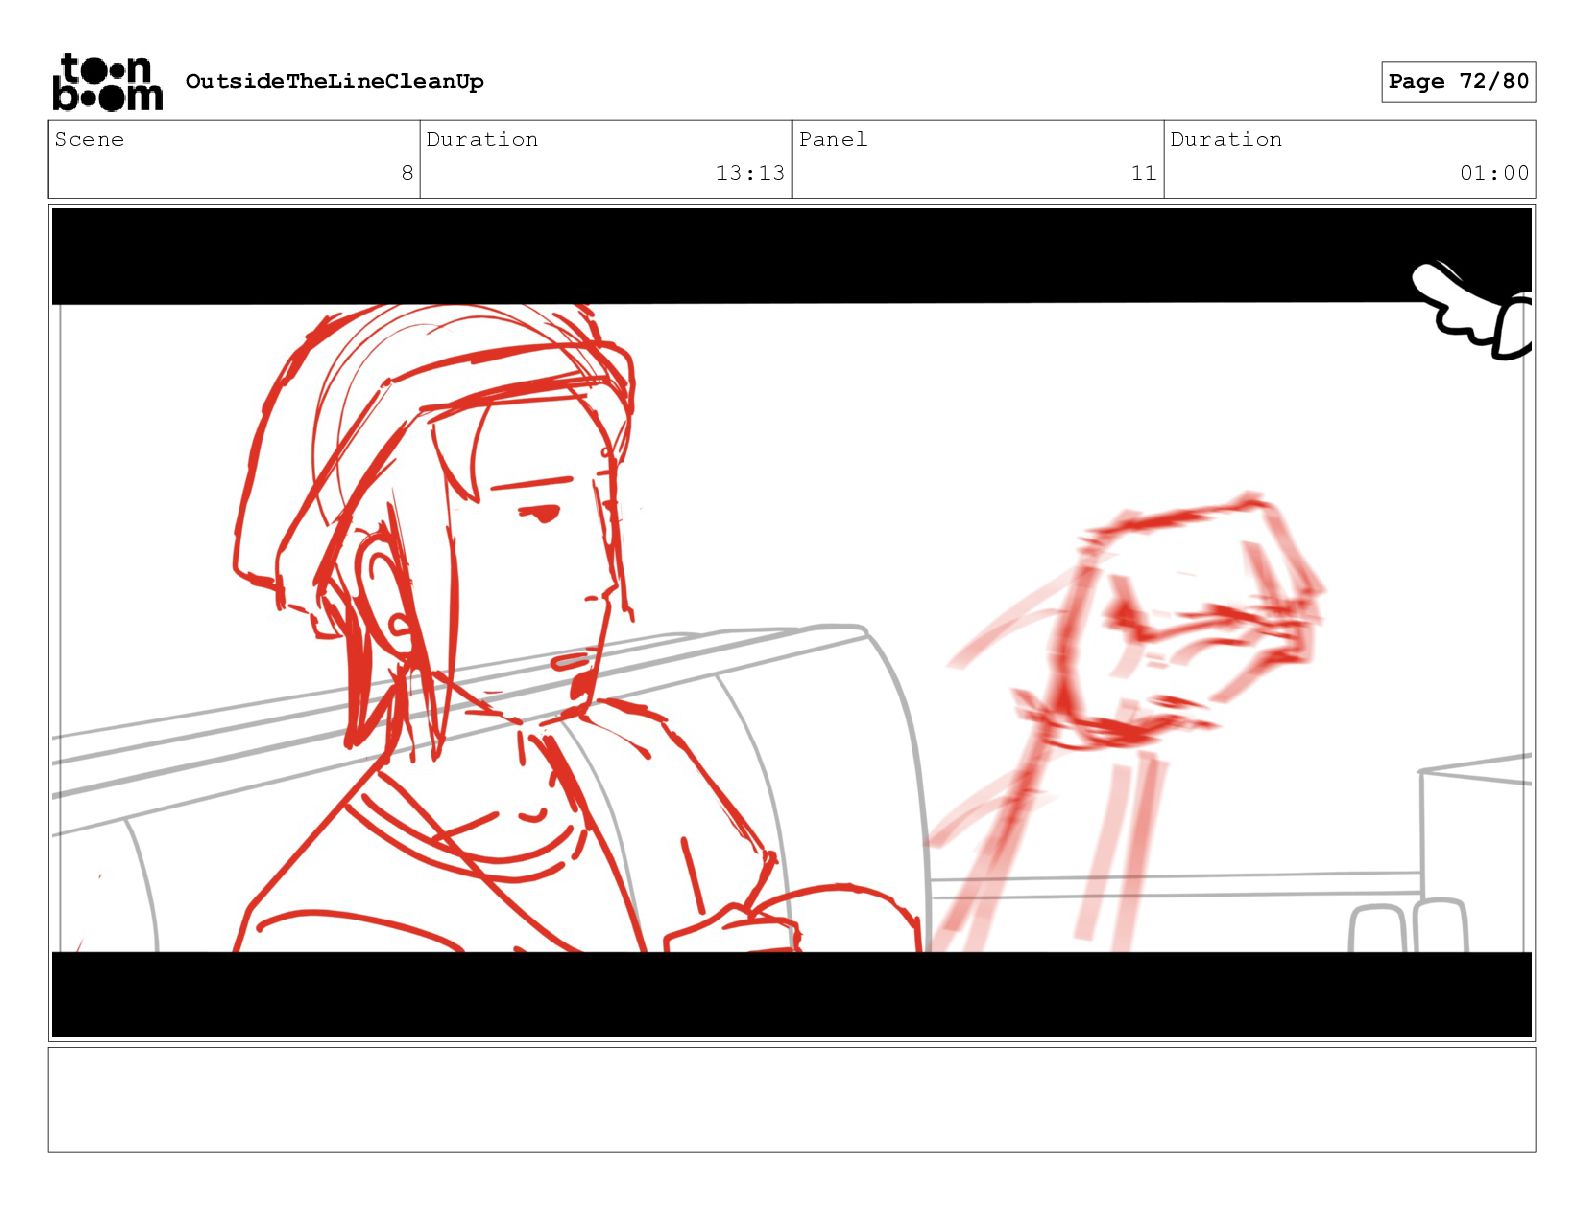Select the Scene header label
Image resolution: width=1584 pixels, height=1224 pixels.
point(89,139)
